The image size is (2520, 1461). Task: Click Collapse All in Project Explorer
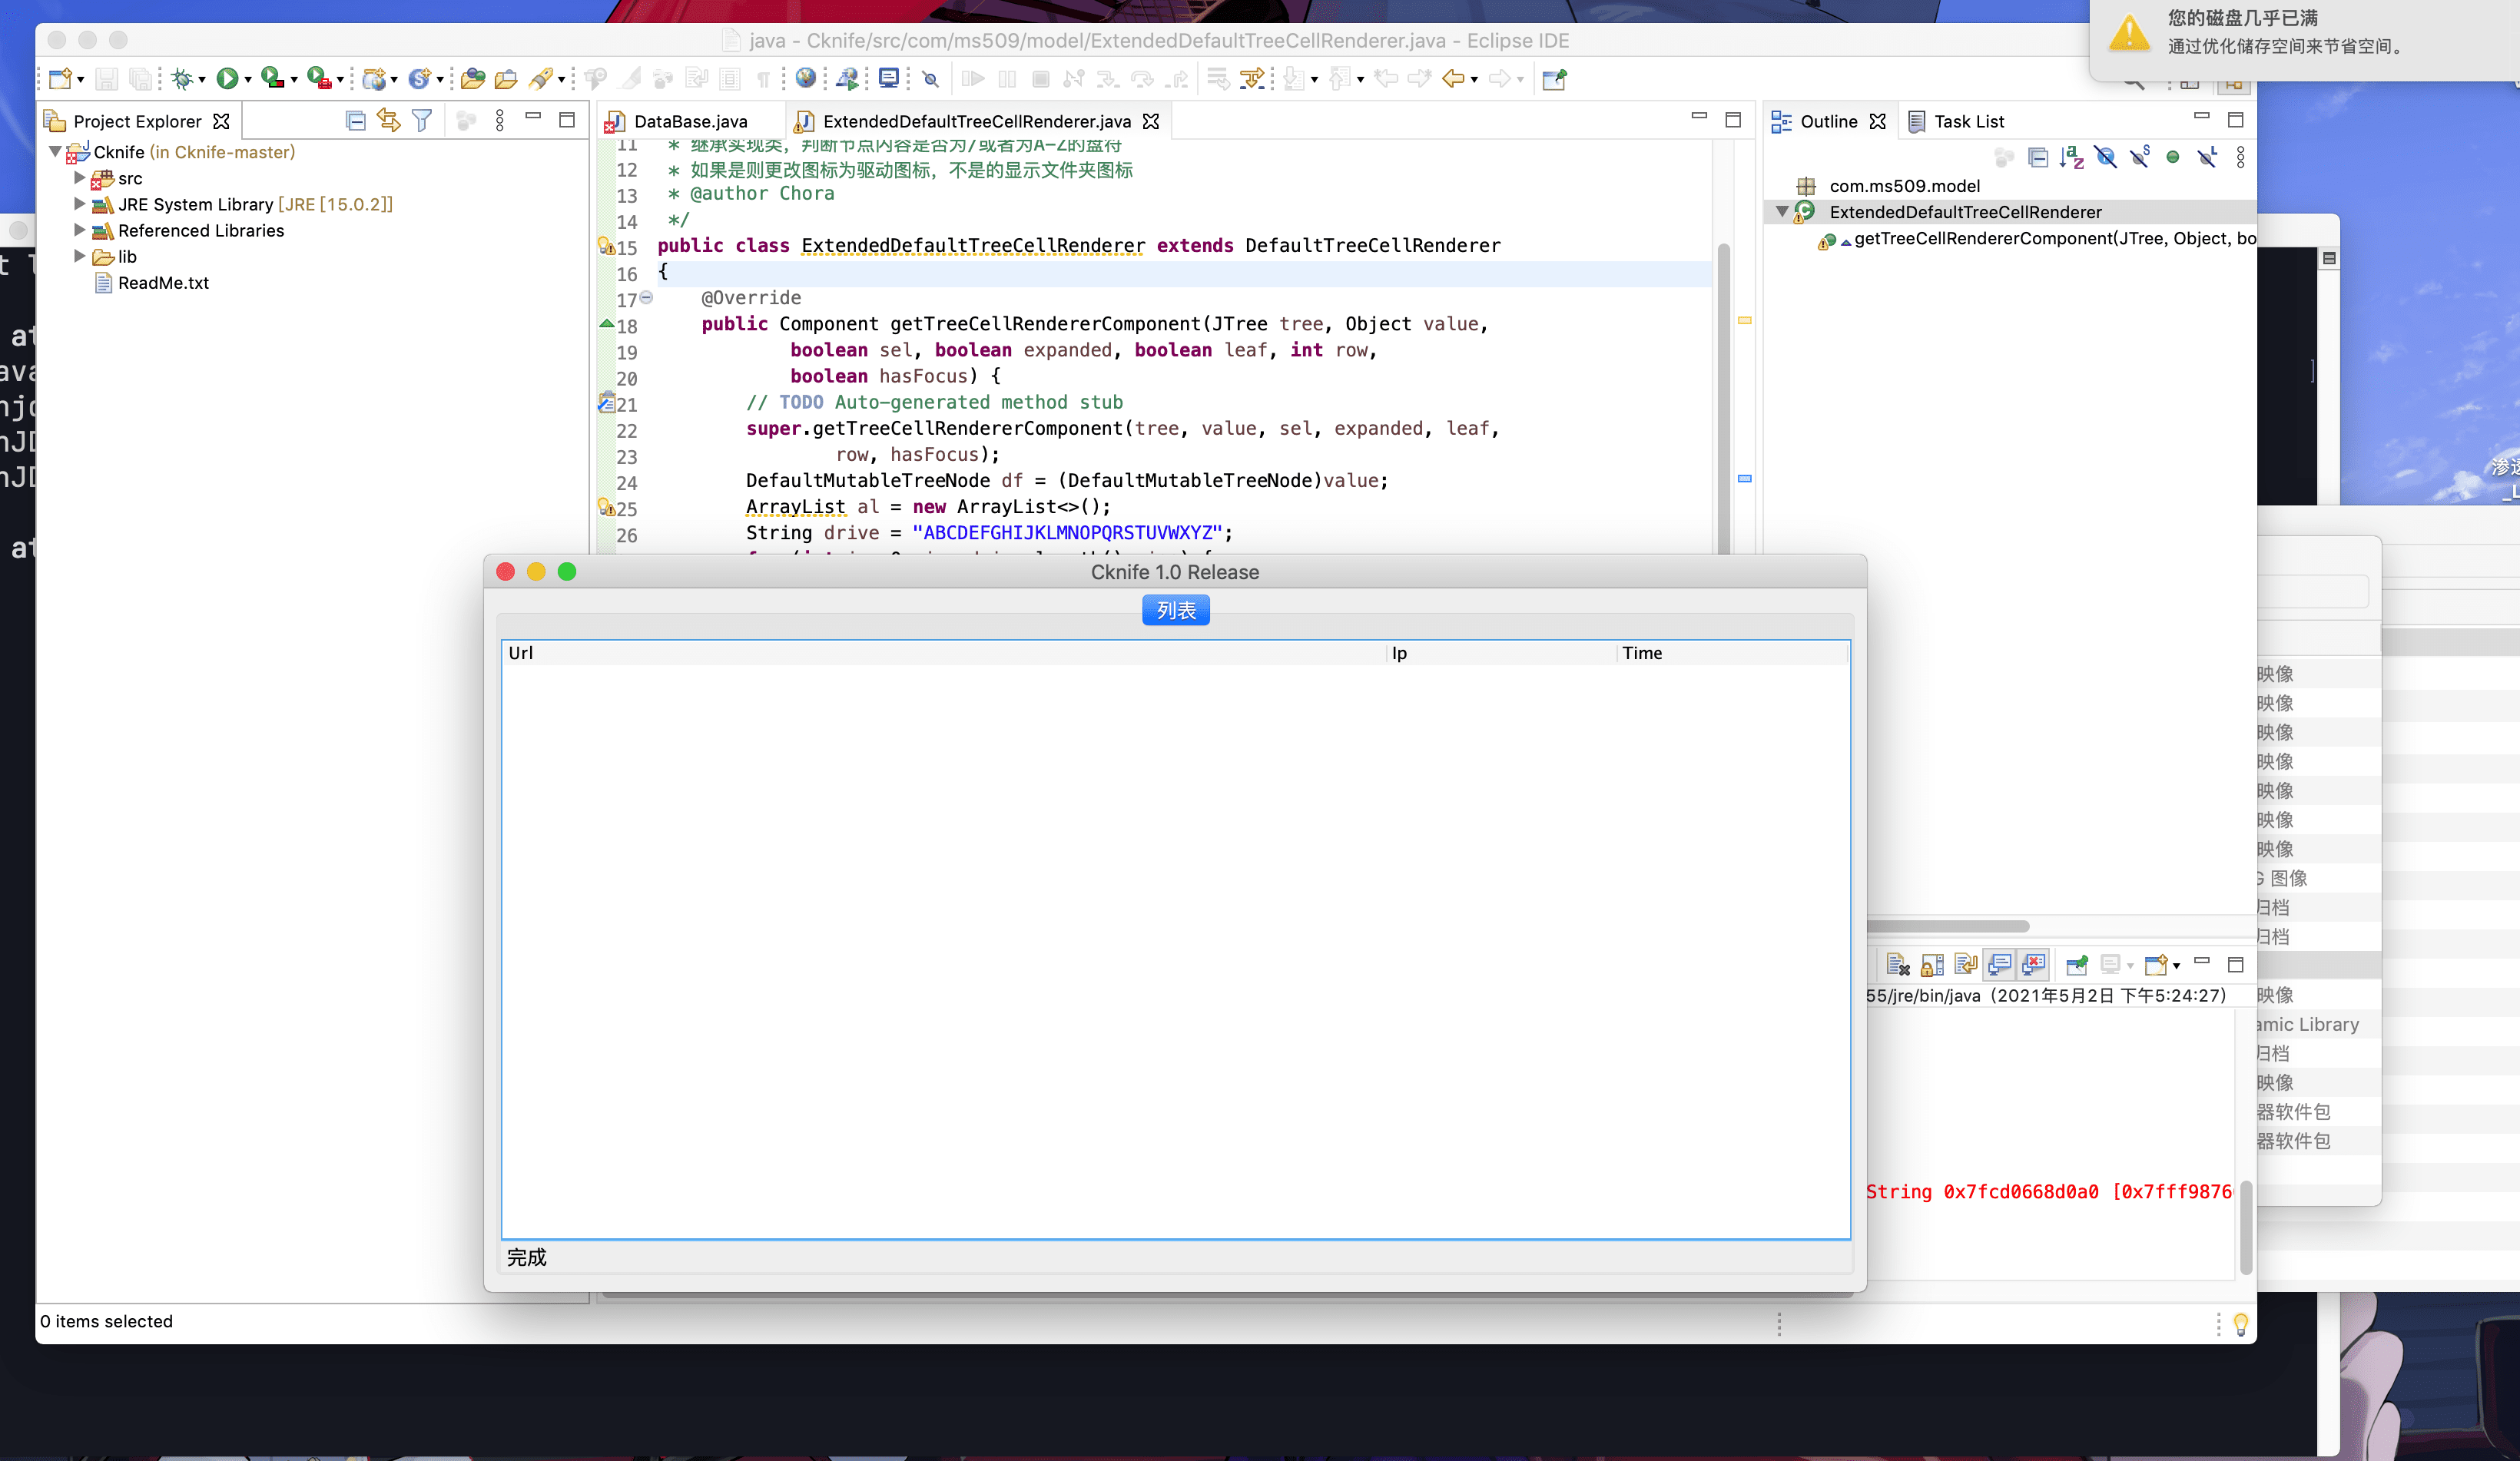(x=355, y=121)
